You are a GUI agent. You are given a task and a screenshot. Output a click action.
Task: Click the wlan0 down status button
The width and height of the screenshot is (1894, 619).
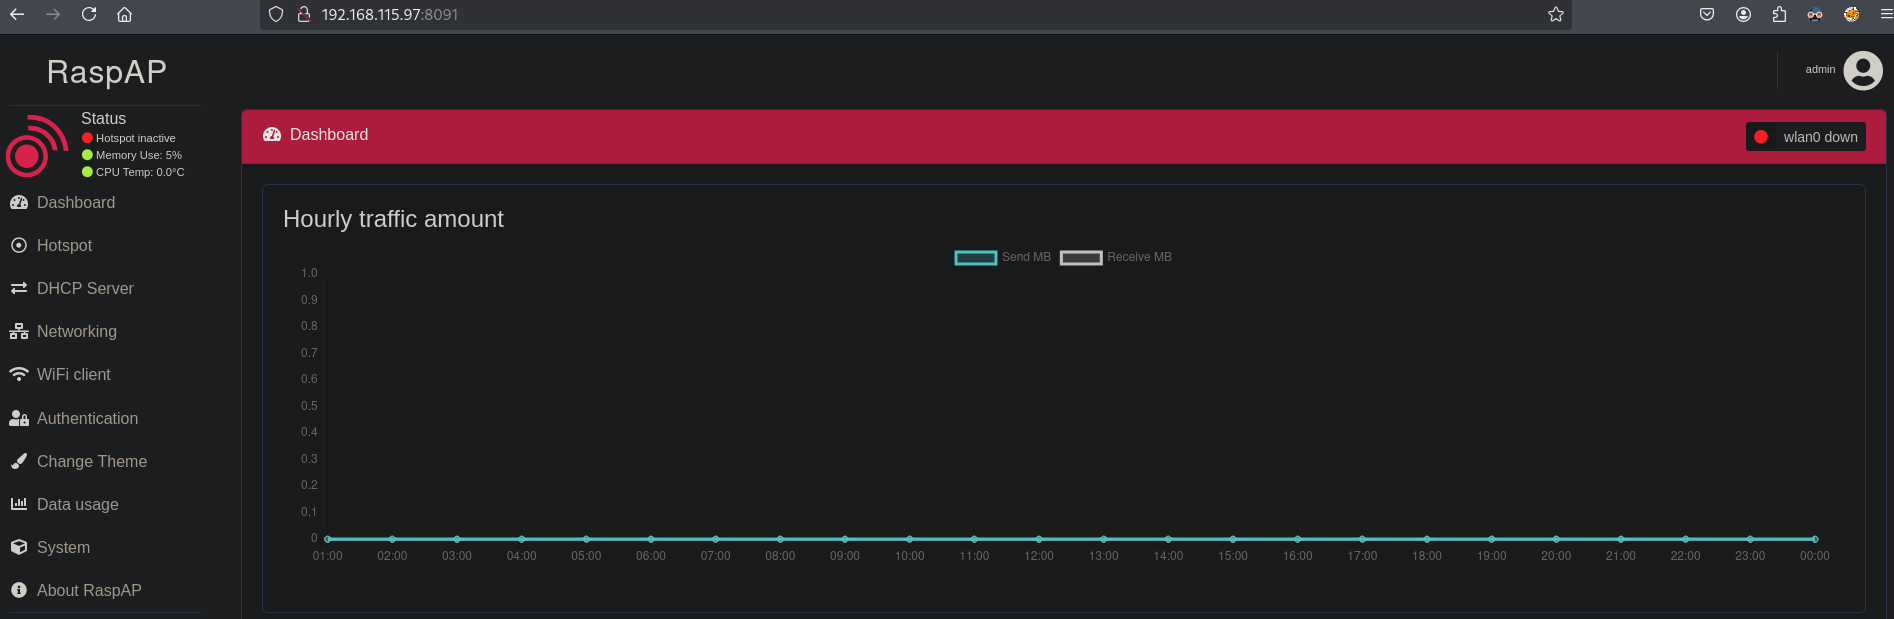click(x=1806, y=137)
